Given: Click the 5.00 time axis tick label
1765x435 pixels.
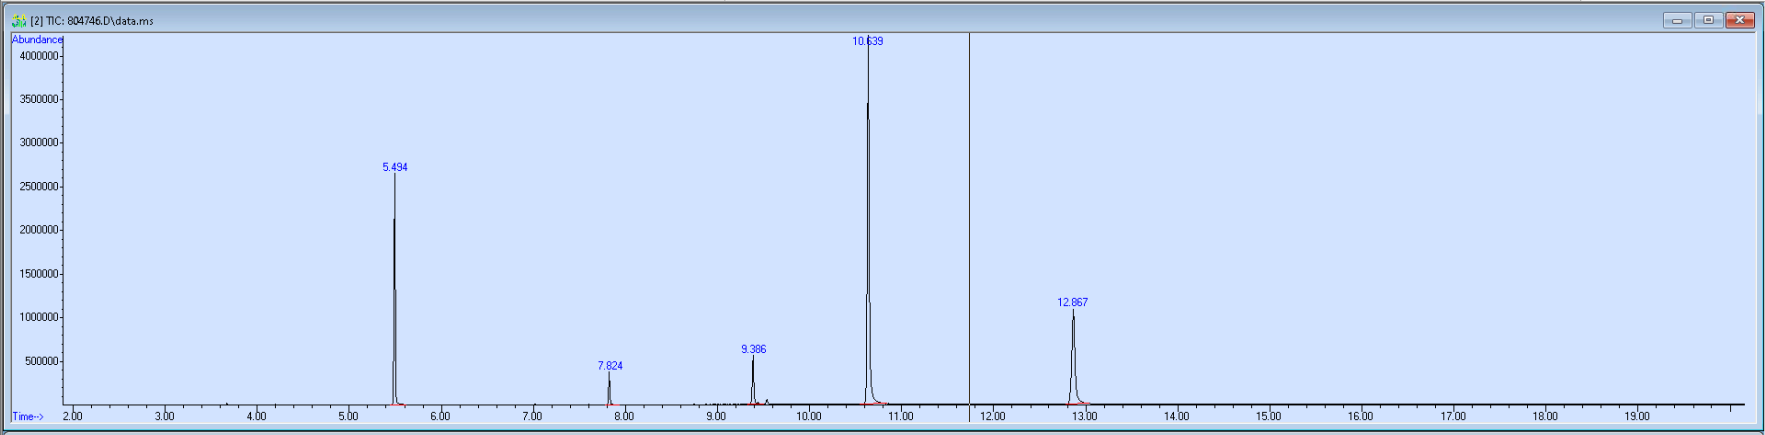Looking at the screenshot, I should coord(348,416).
